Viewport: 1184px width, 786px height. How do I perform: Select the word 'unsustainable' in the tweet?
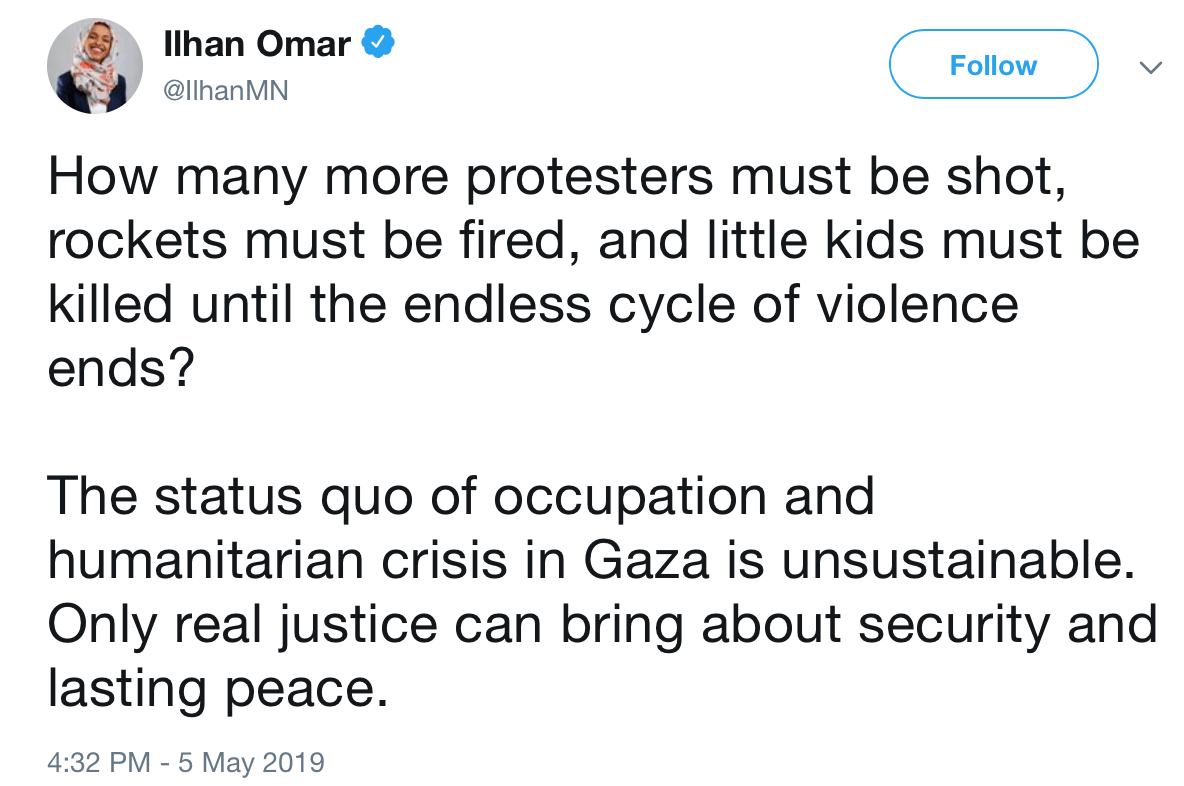click(952, 561)
